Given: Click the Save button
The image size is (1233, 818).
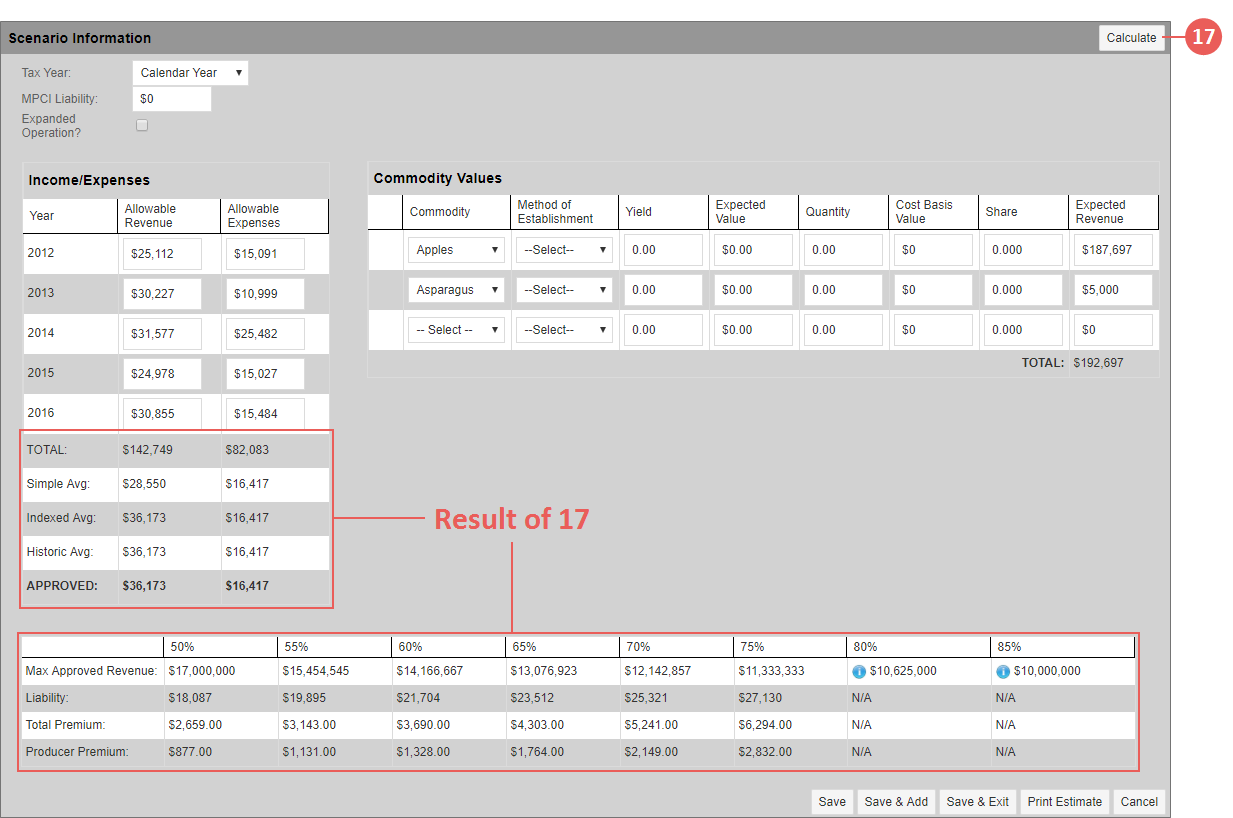Looking at the screenshot, I should coord(832,801).
